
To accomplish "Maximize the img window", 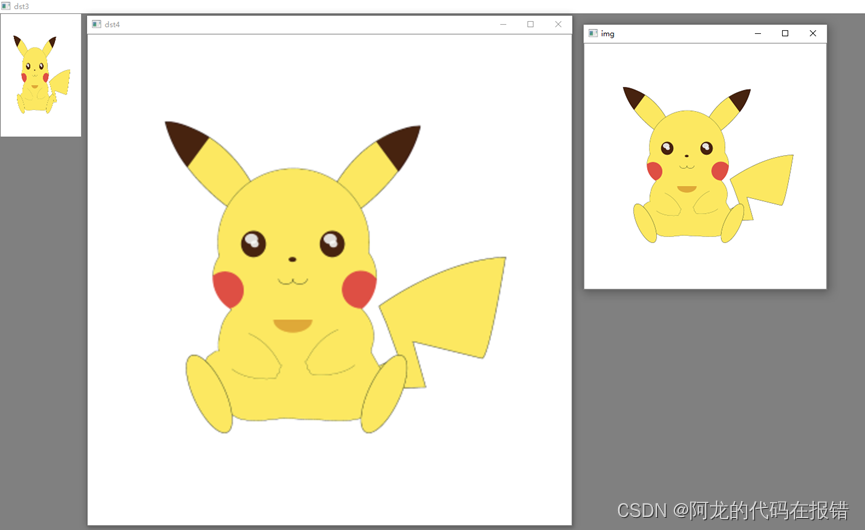I will [785, 33].
